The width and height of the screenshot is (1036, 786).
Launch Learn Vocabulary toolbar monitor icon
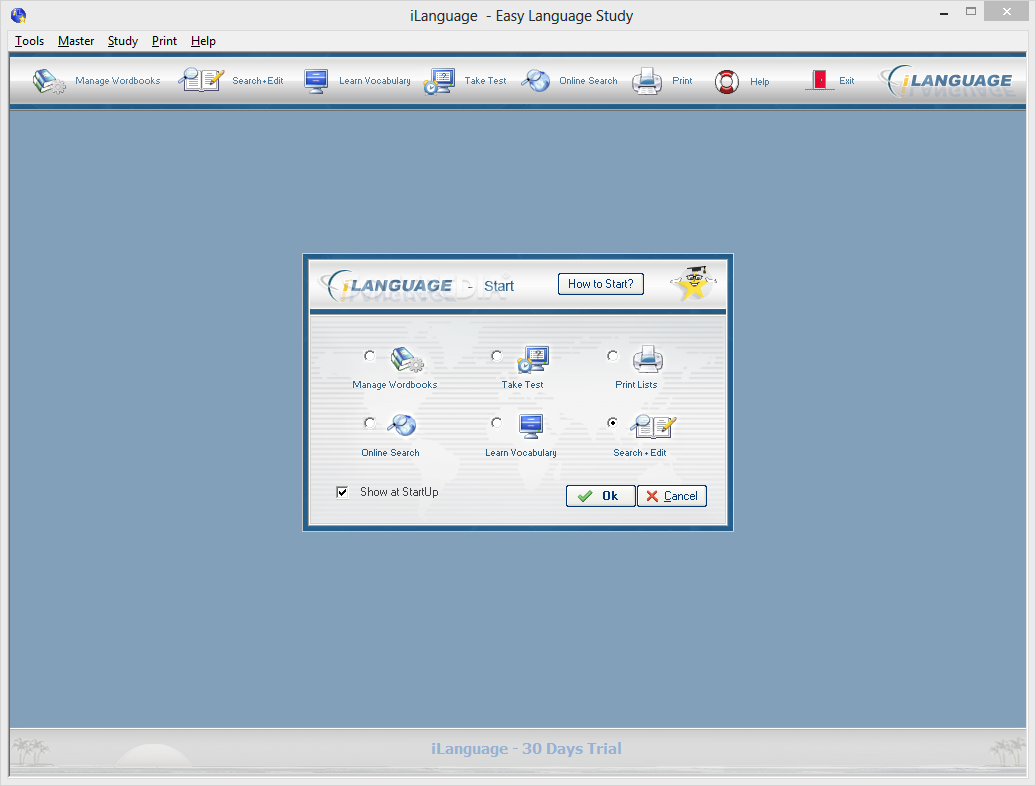316,81
